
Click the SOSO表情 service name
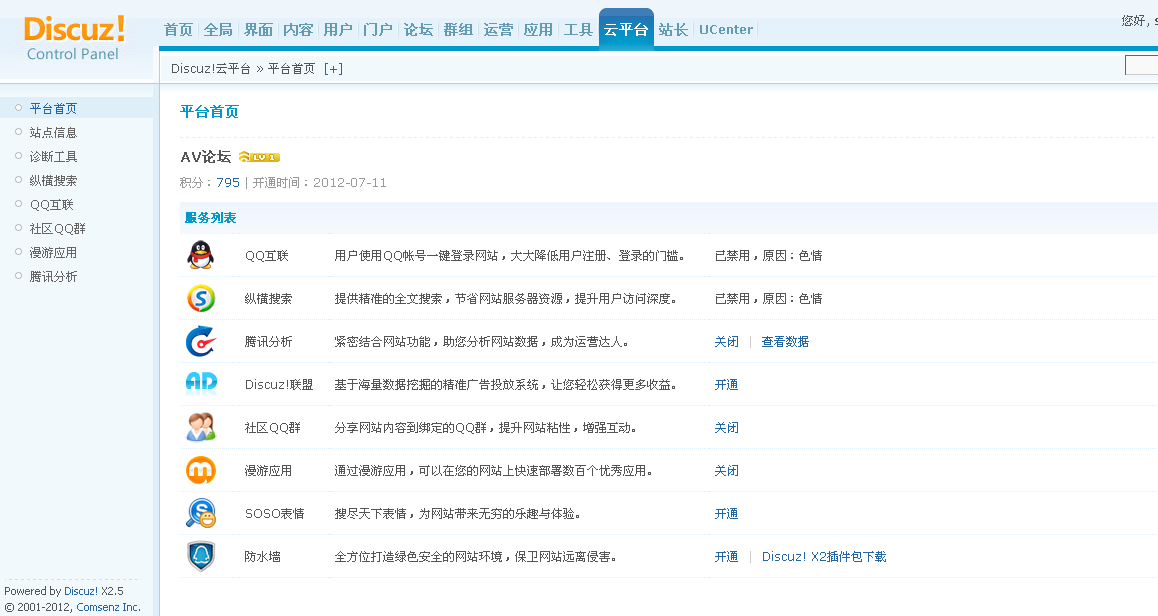pos(275,513)
